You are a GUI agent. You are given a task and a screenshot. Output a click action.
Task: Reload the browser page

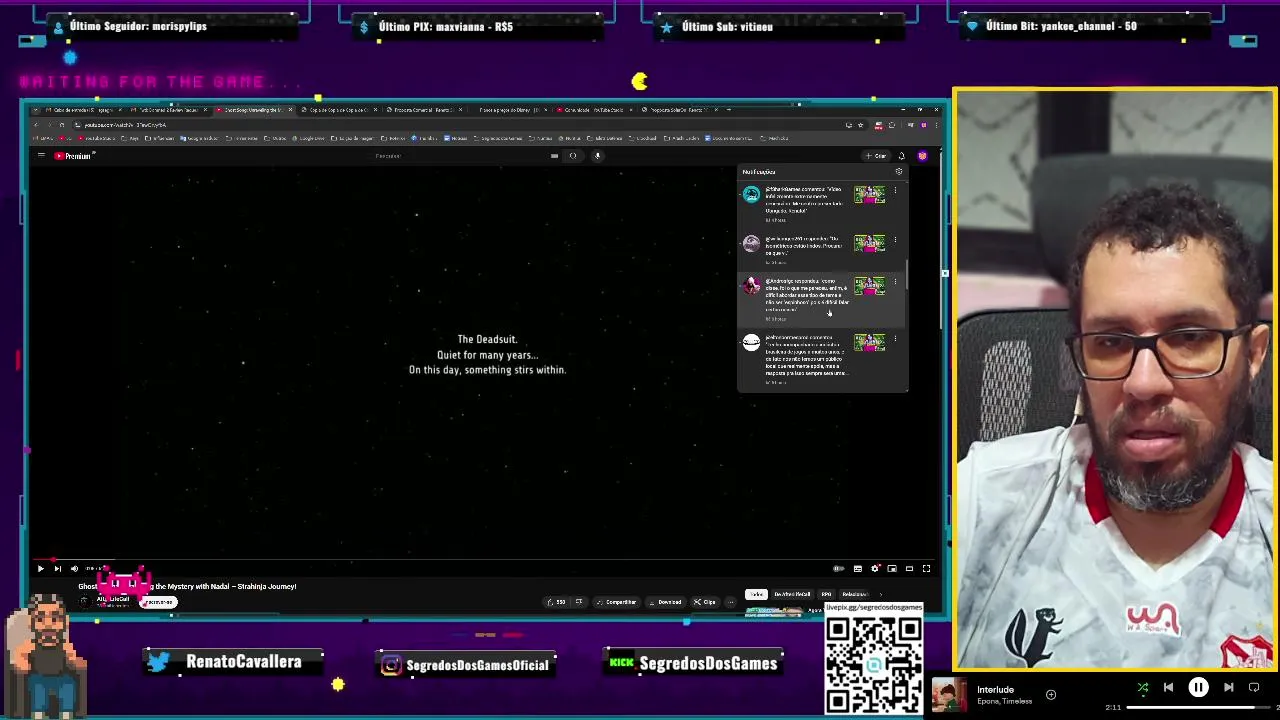click(62, 125)
